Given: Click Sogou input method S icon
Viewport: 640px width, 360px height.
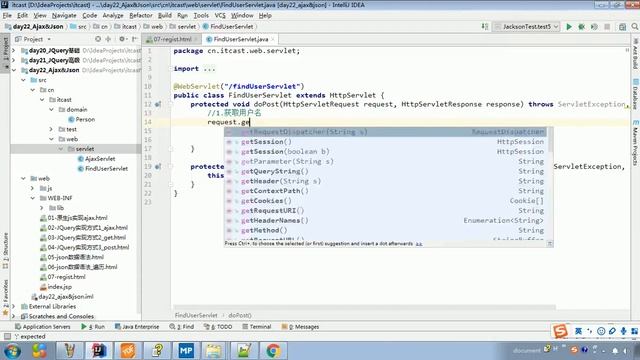Looking at the screenshot, I should click(x=560, y=331).
